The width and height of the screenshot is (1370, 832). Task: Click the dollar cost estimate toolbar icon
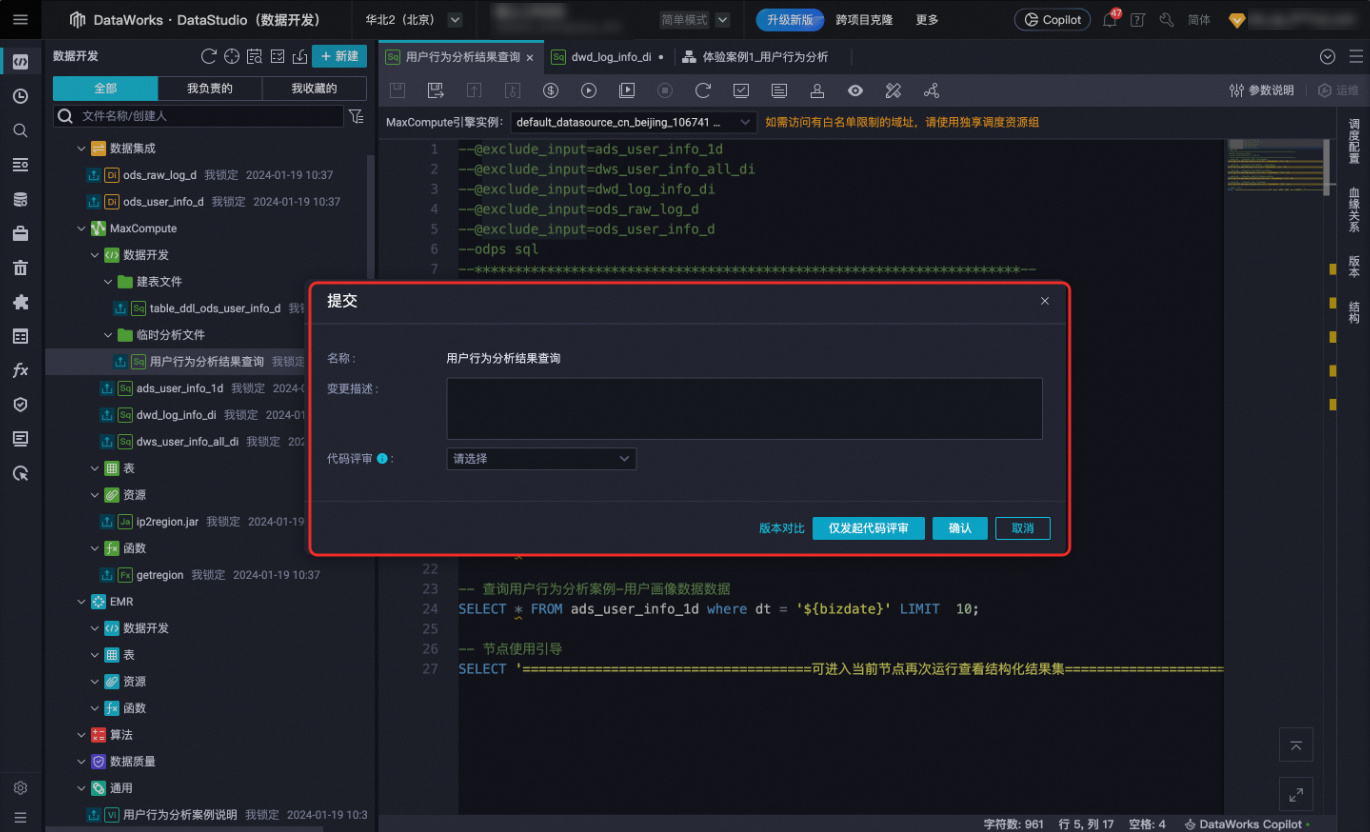(550, 90)
